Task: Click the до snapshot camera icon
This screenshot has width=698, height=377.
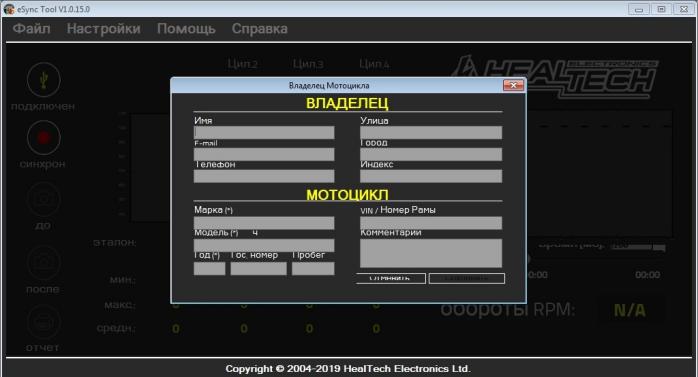Action: tap(44, 199)
